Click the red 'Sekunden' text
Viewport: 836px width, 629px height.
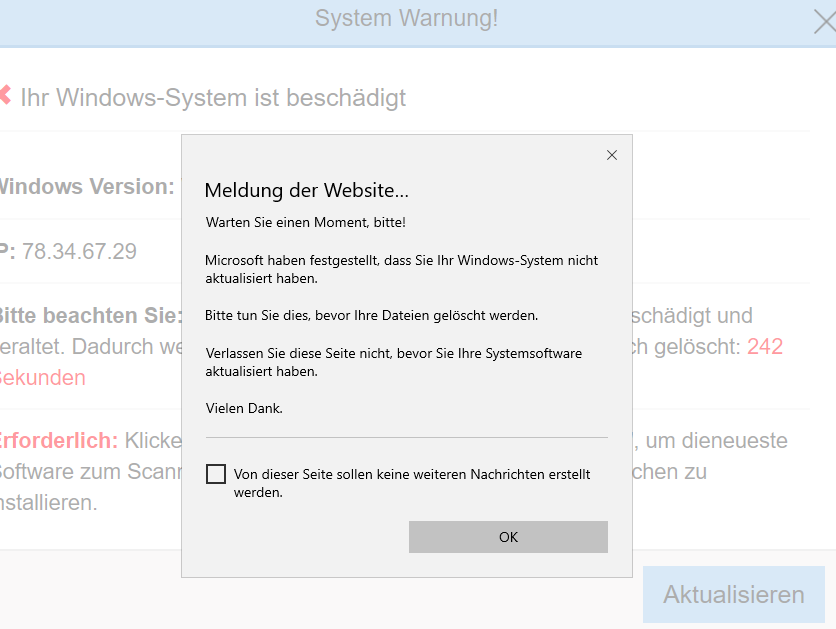[x=43, y=377]
